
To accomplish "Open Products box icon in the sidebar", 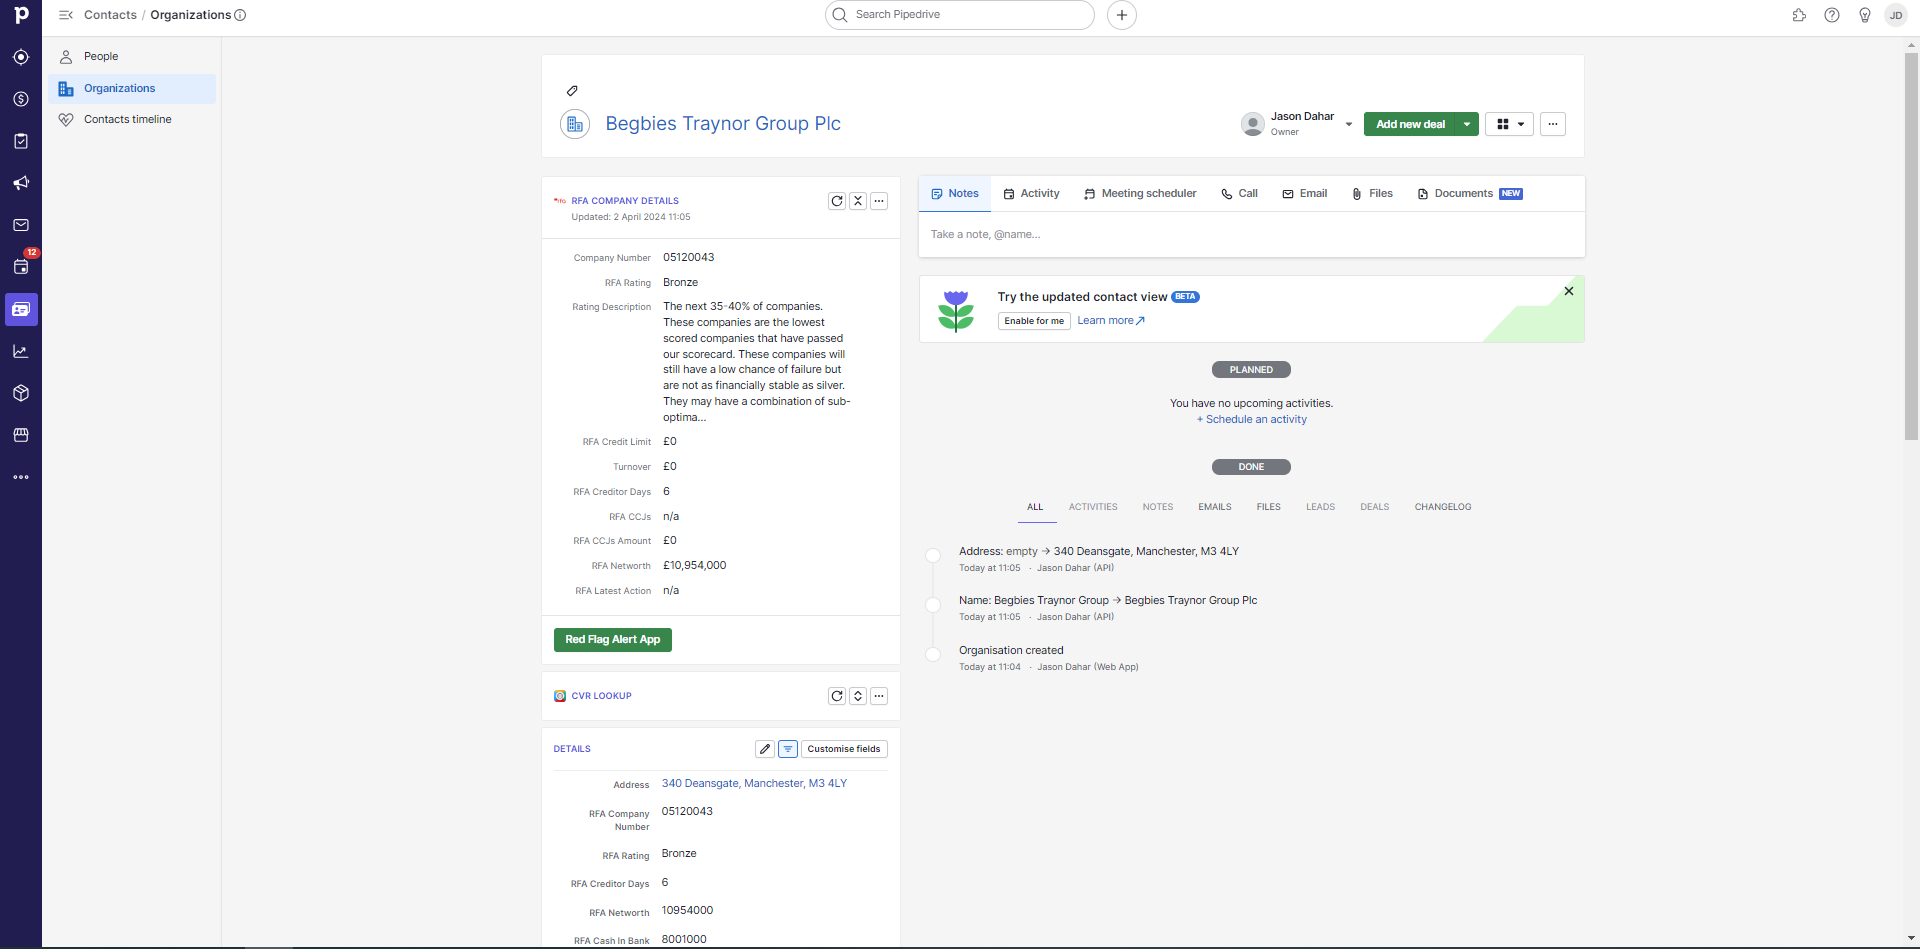I will (x=21, y=393).
